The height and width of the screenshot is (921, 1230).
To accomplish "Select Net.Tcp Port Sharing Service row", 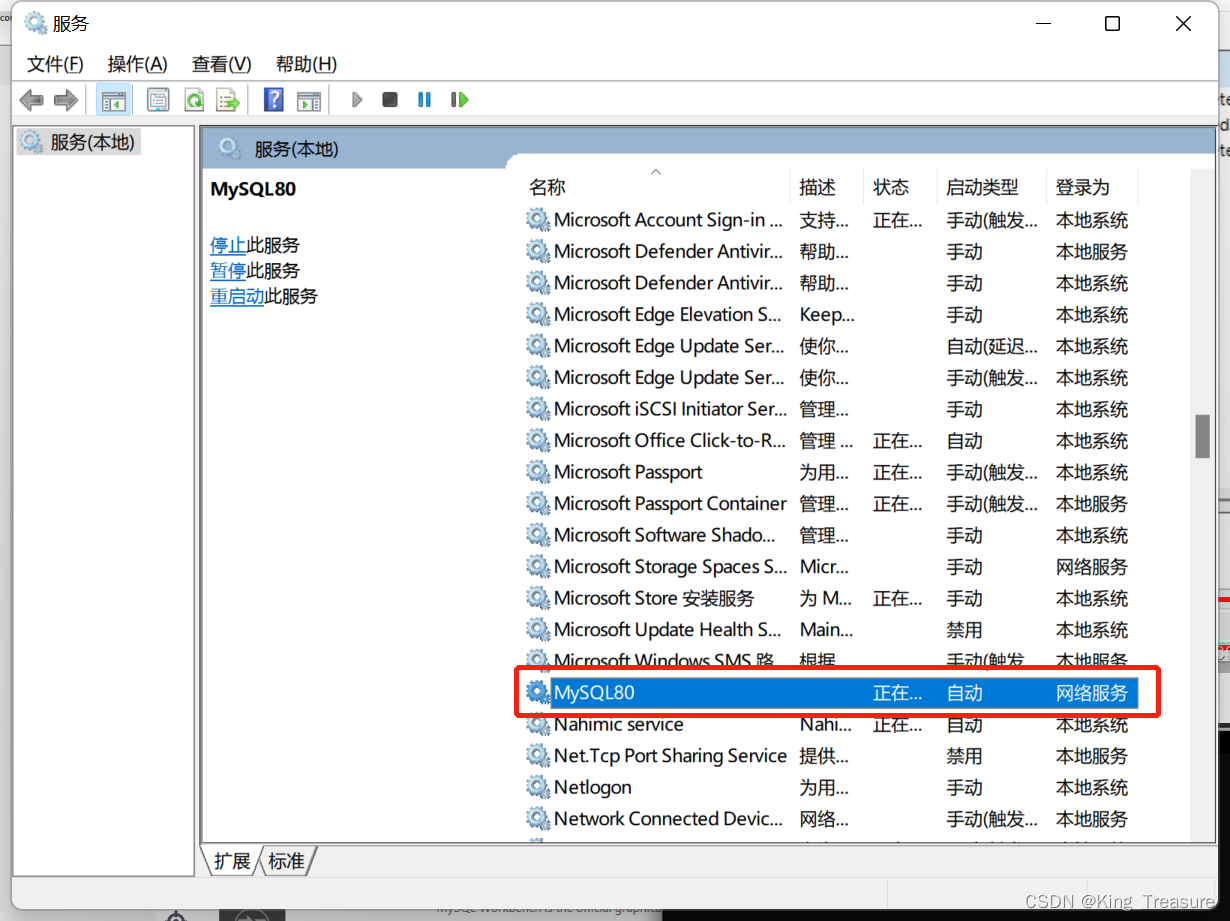I will (x=831, y=755).
